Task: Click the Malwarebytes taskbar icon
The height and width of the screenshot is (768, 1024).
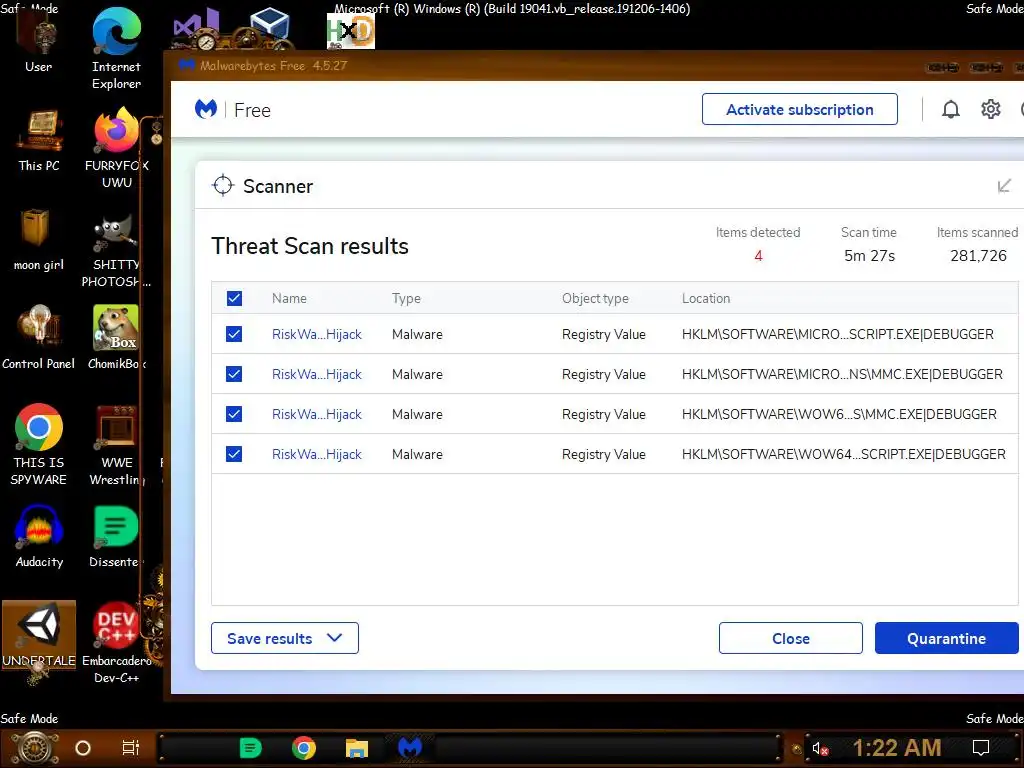Action: pyautogui.click(x=410, y=747)
